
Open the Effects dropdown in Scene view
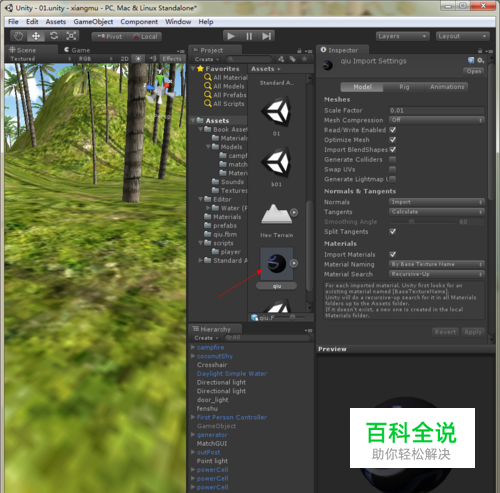[x=172, y=59]
